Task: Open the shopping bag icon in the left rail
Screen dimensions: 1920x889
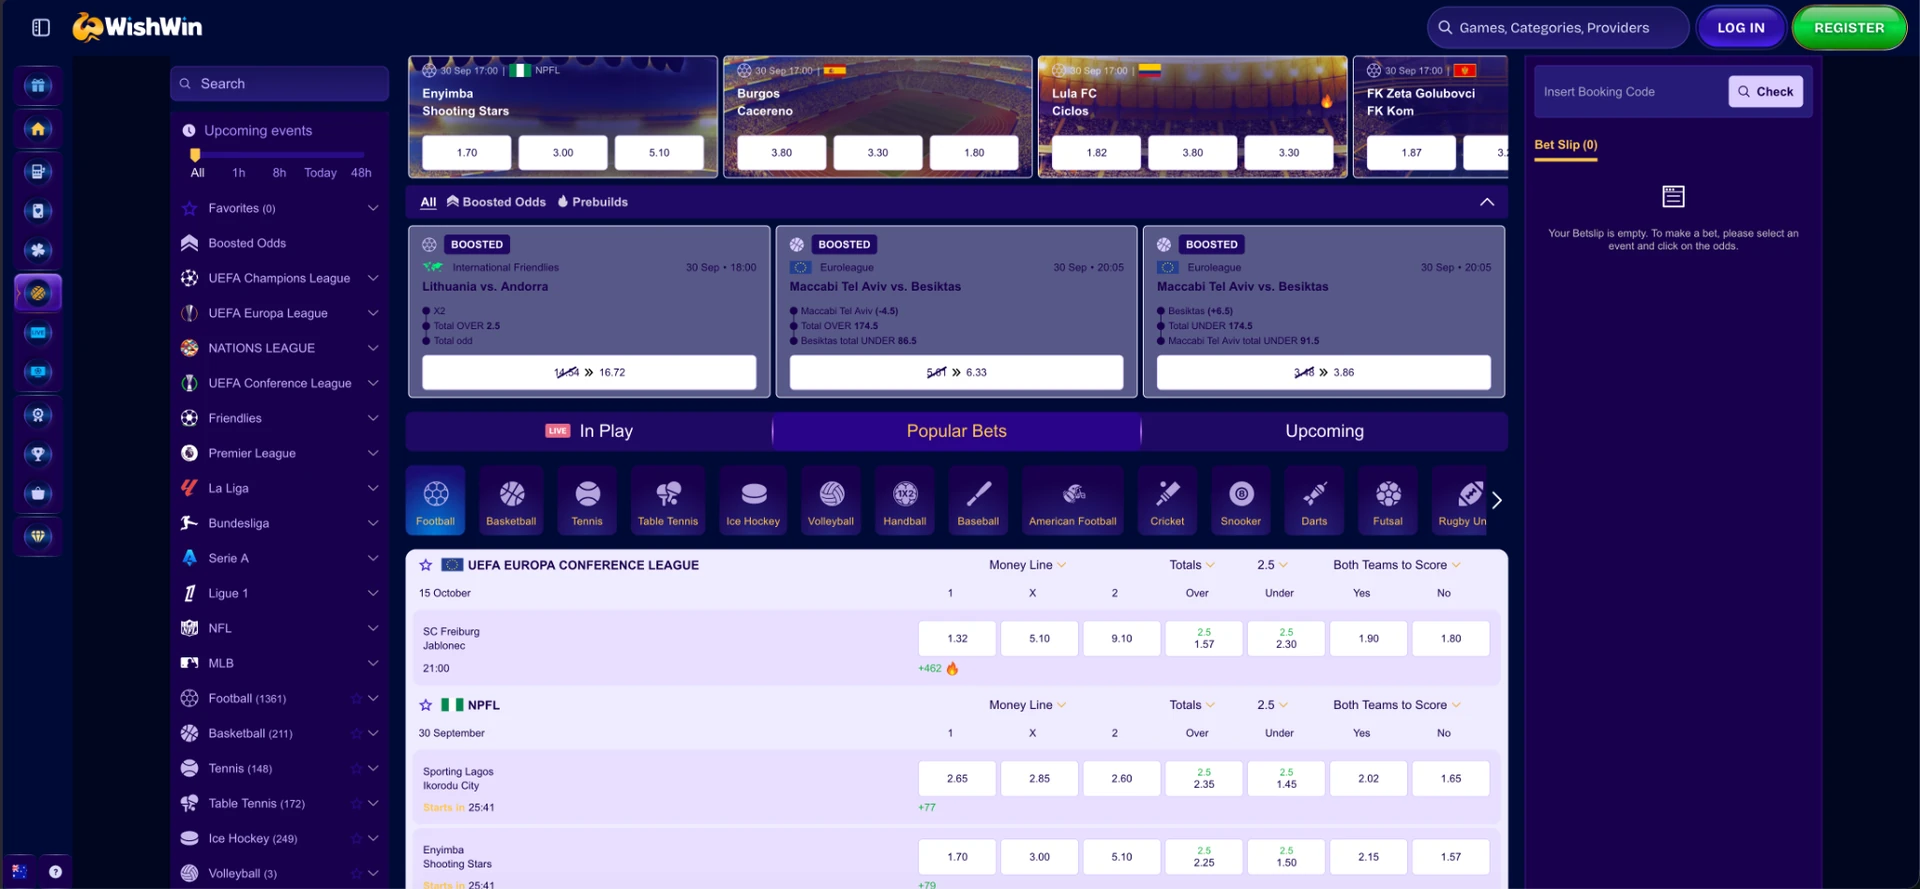Action: pyautogui.click(x=38, y=494)
